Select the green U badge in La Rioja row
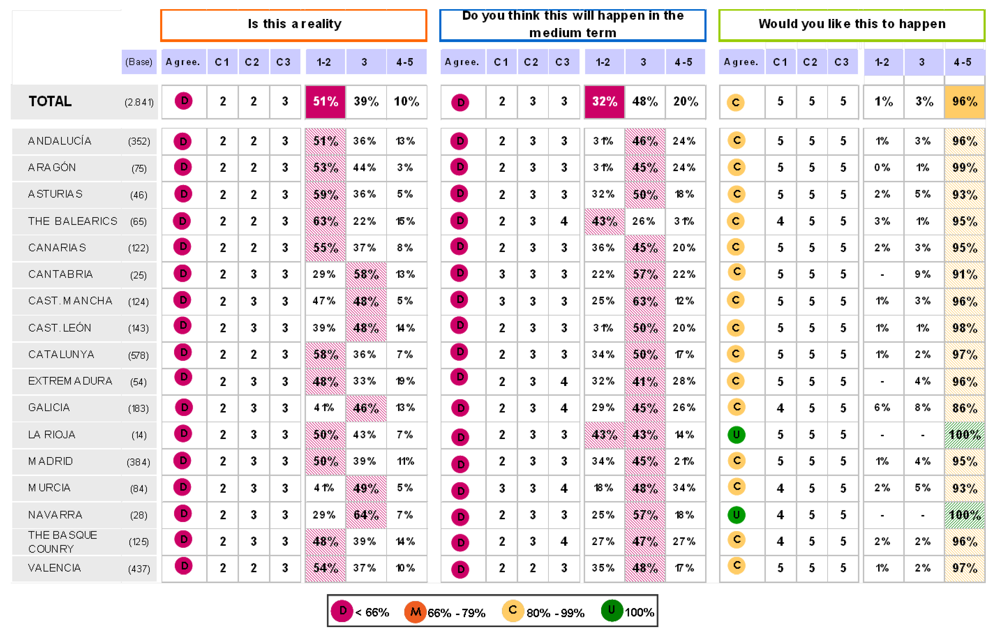Viewport: 1000px width, 642px height. point(736,435)
